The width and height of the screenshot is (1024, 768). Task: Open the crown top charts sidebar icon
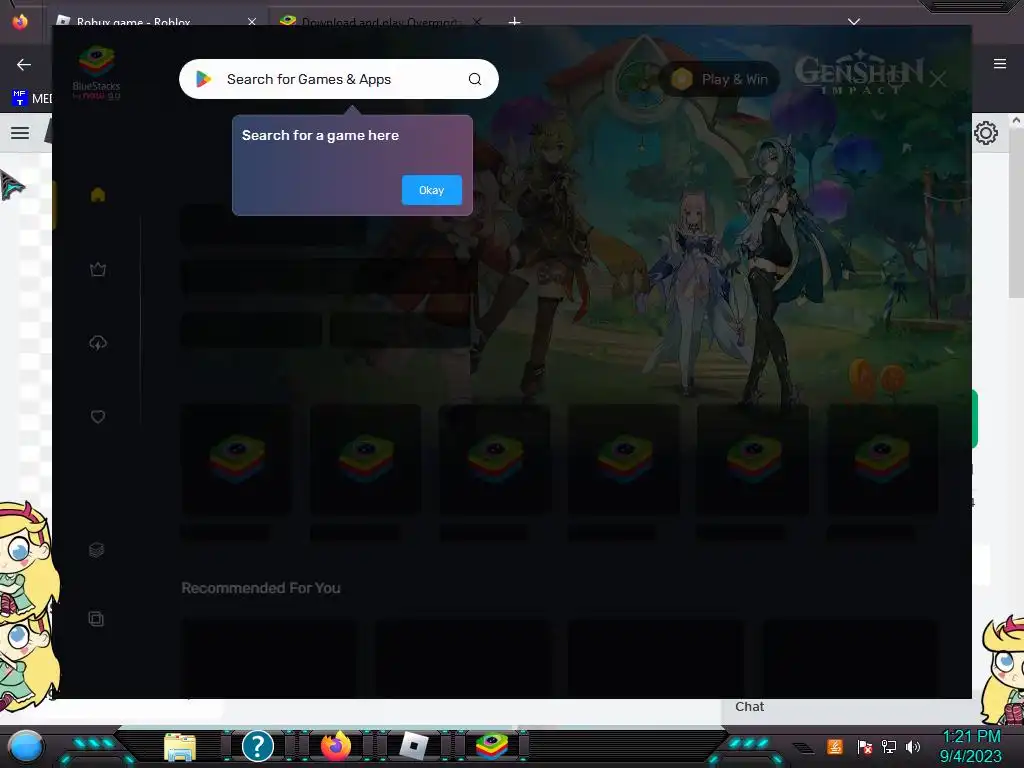point(98,269)
